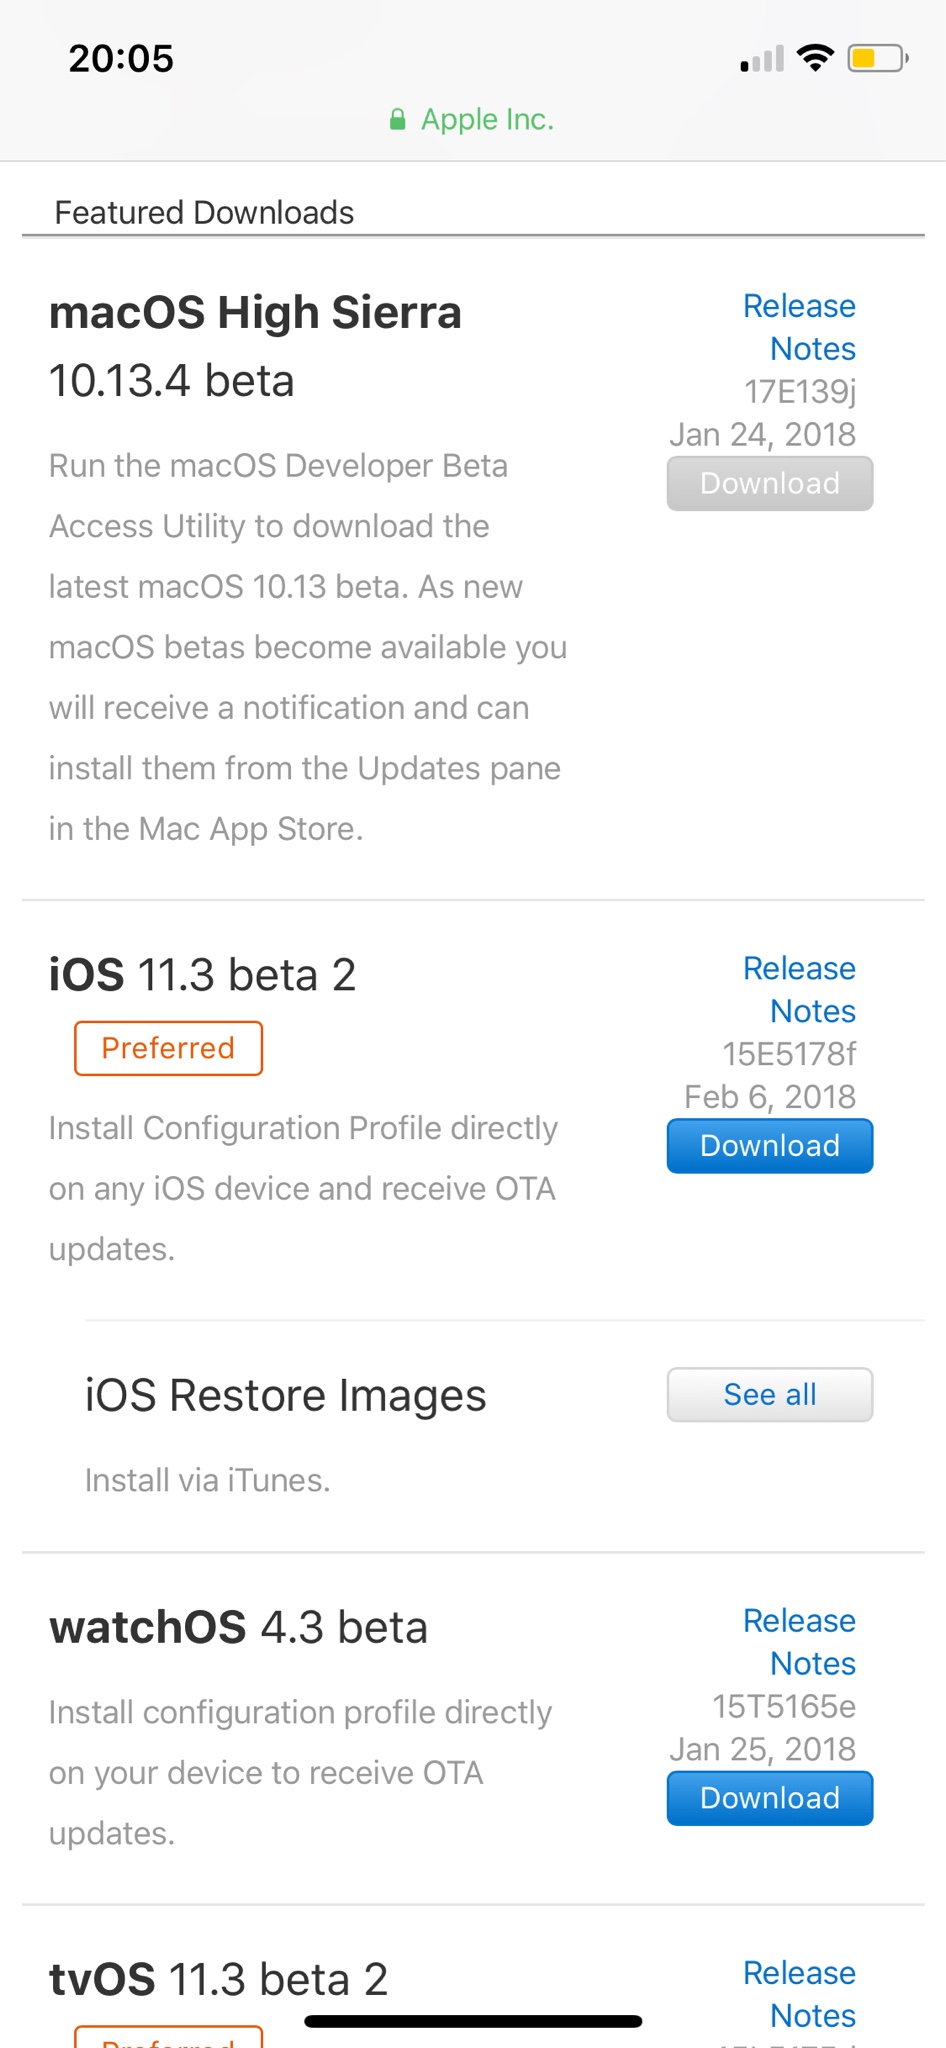Tap the home indicator bar at bottom
946x2048 pixels.
point(473,2021)
